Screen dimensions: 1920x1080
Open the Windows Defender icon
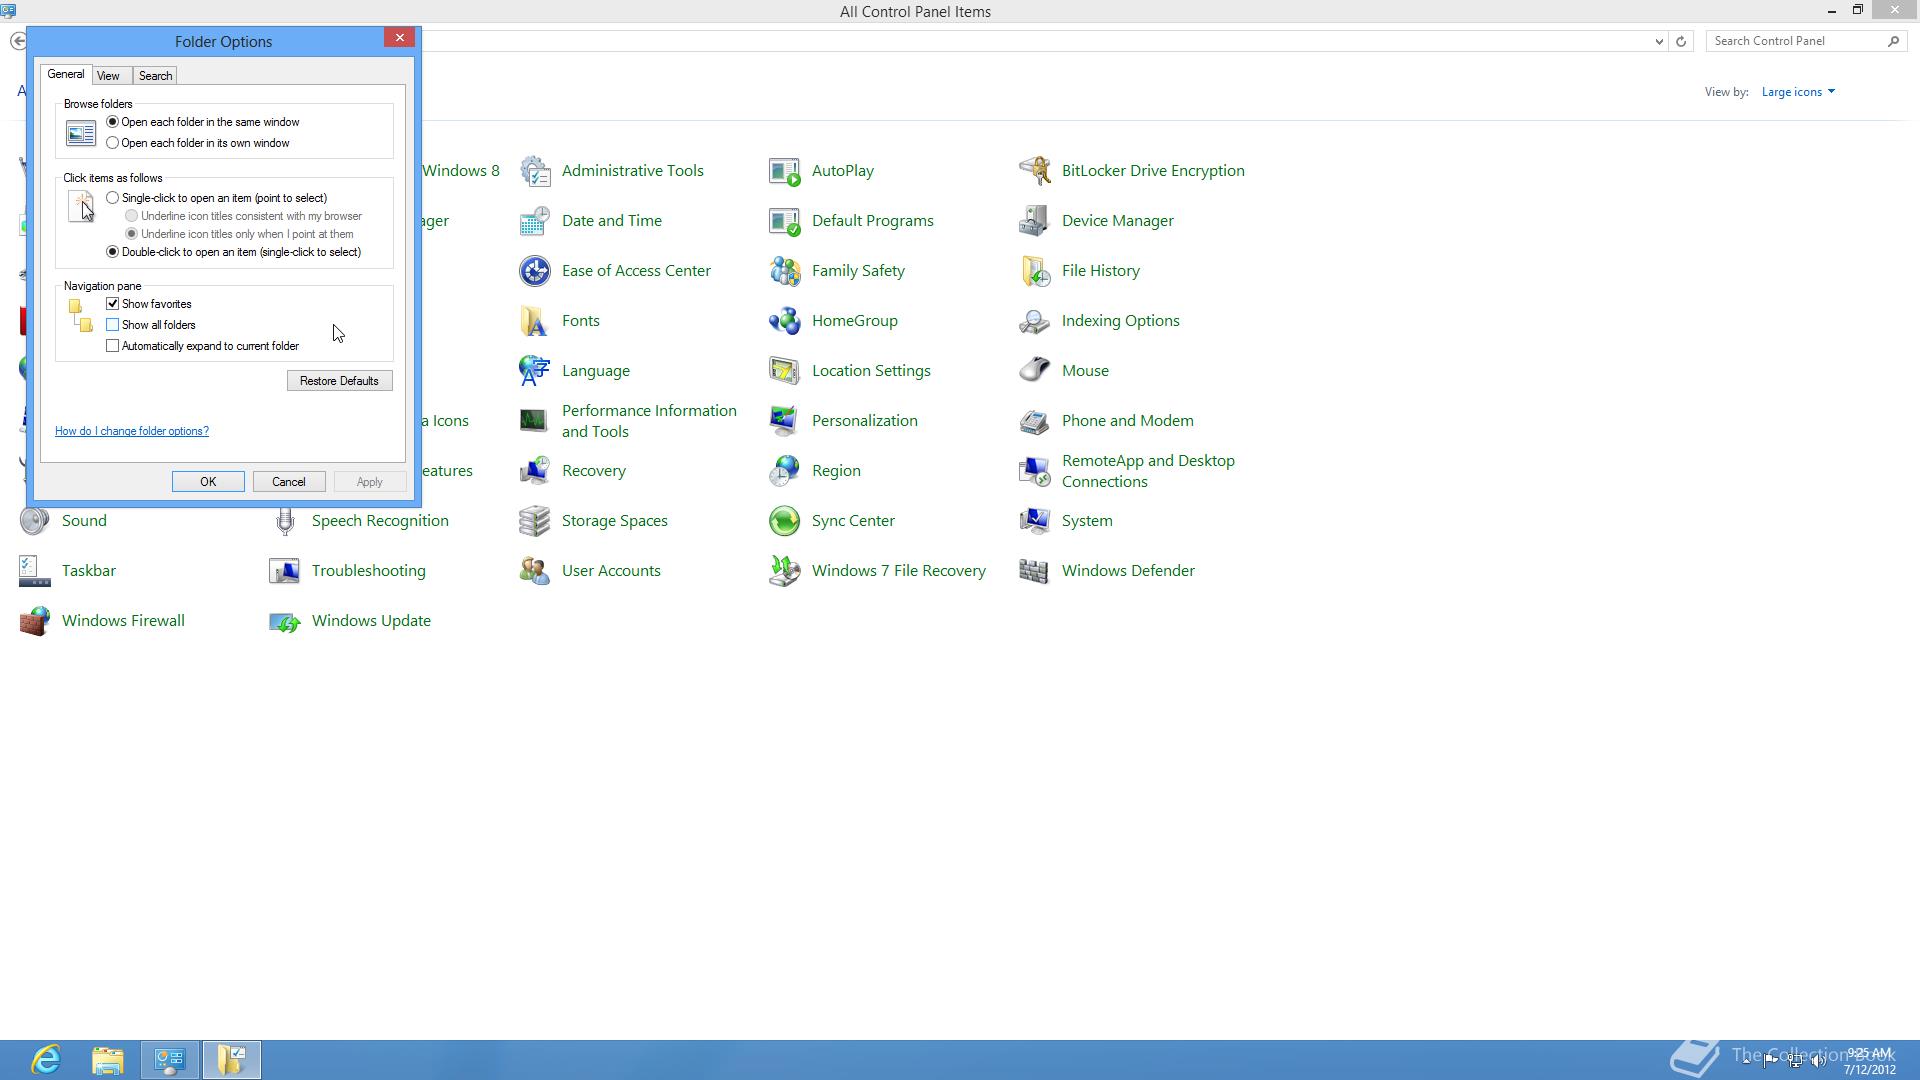(x=1035, y=571)
